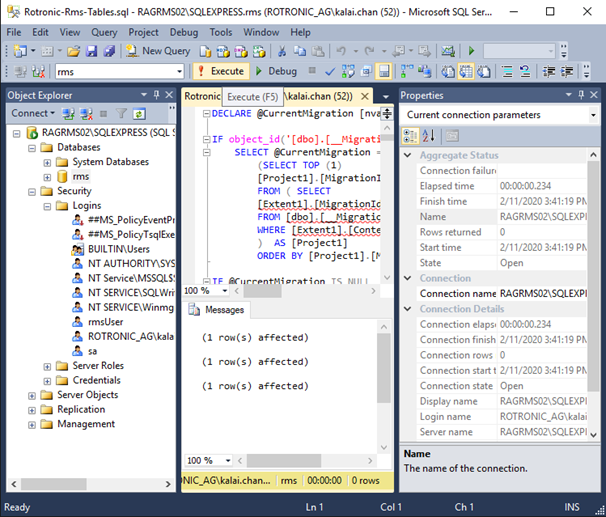Expand the rms database node

point(47,177)
